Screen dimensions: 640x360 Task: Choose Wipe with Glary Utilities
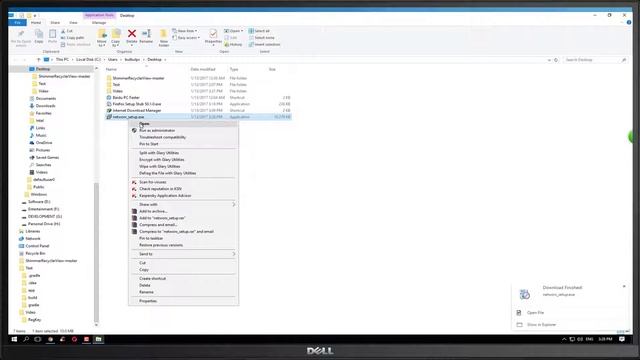point(183,167)
